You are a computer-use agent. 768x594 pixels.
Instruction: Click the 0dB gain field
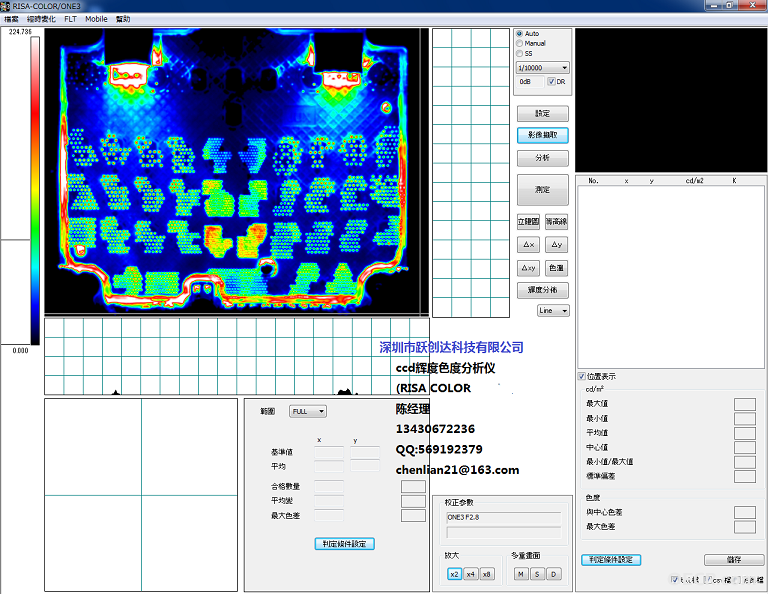(530, 82)
